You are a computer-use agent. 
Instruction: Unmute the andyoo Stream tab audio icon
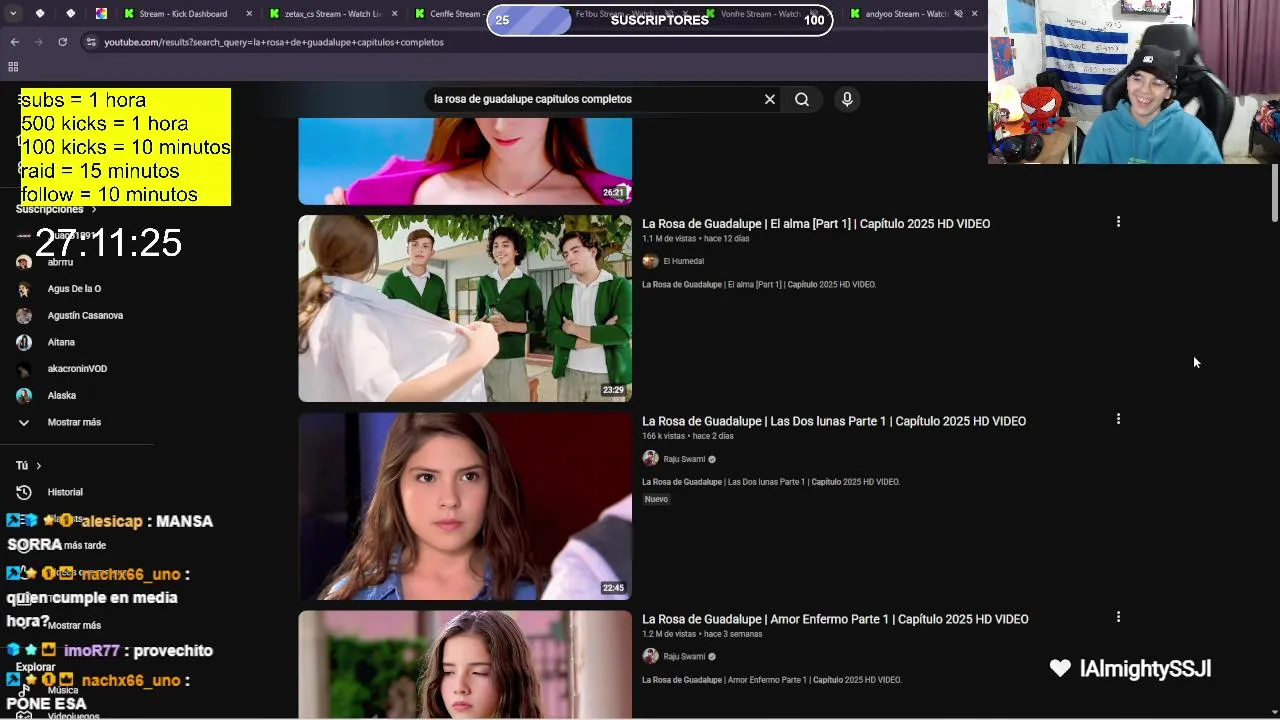[x=958, y=14]
